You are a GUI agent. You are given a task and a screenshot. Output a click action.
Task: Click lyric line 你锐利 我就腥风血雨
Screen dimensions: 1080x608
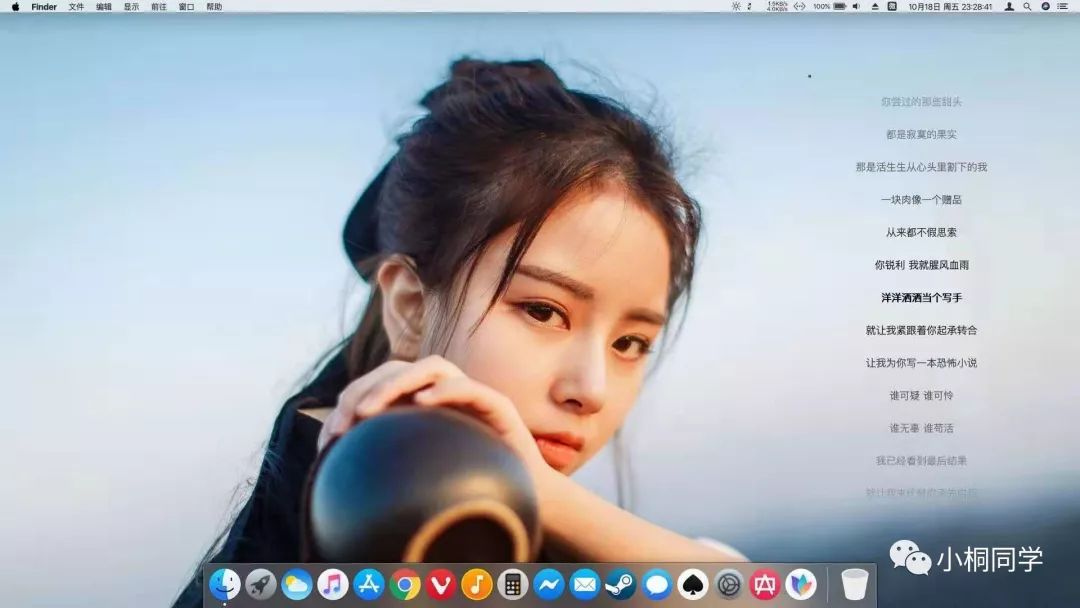(x=922, y=264)
